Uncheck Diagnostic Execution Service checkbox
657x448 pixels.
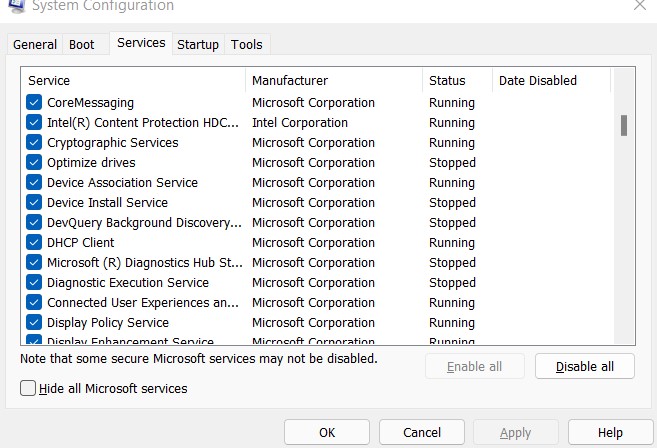(35, 283)
